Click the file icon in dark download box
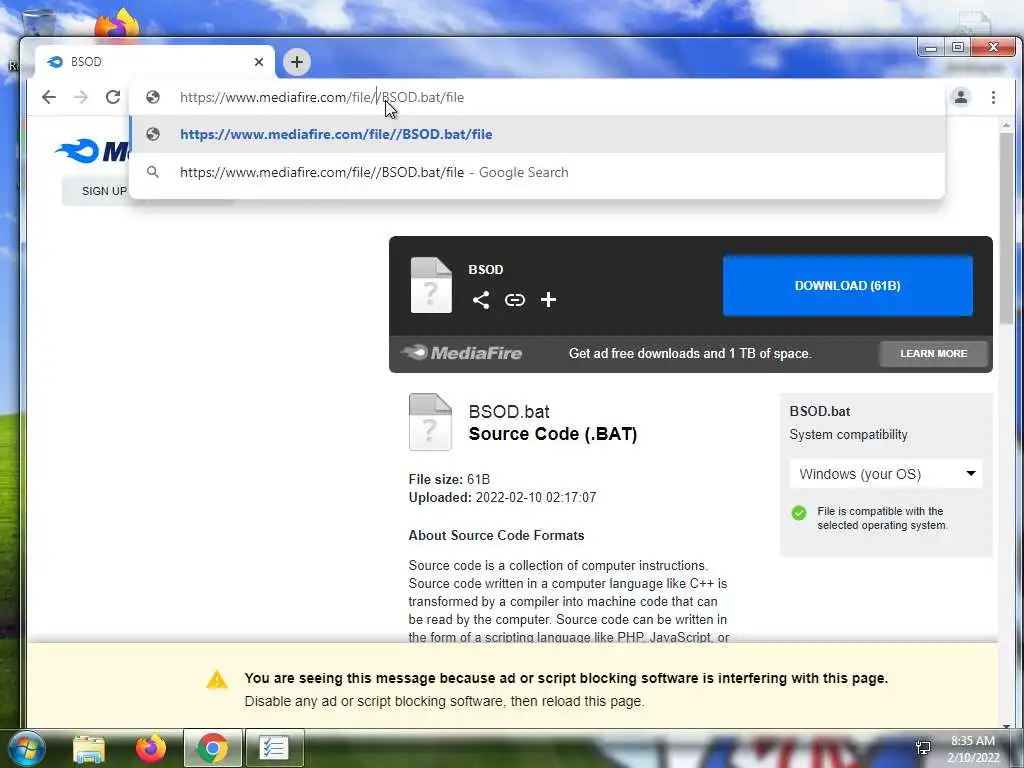Screen dimensions: 1024x768 431,285
